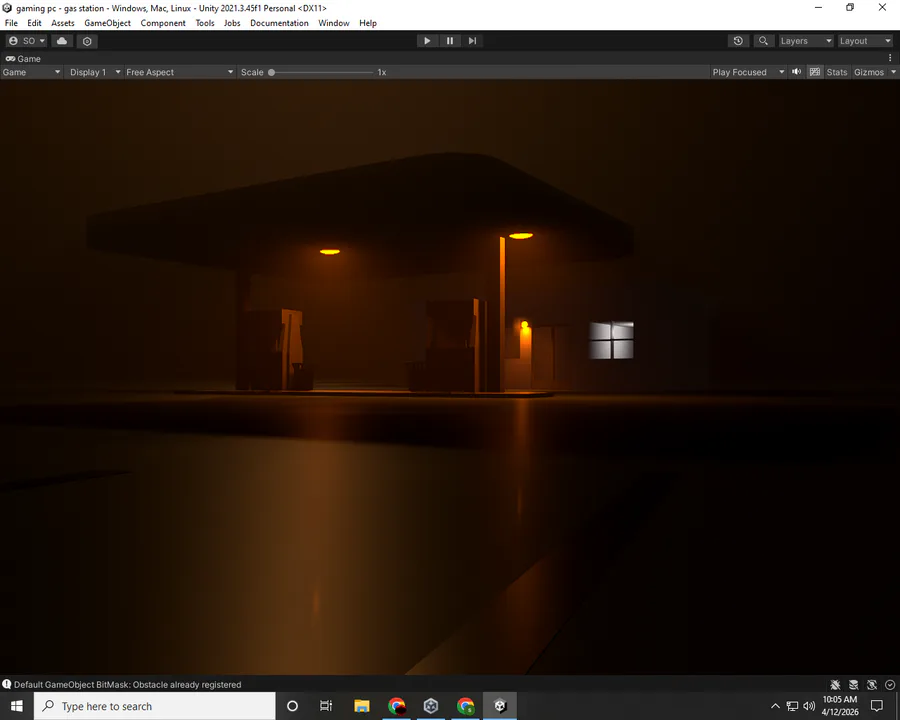
Task: Click the taskbar search box
Action: [154, 706]
